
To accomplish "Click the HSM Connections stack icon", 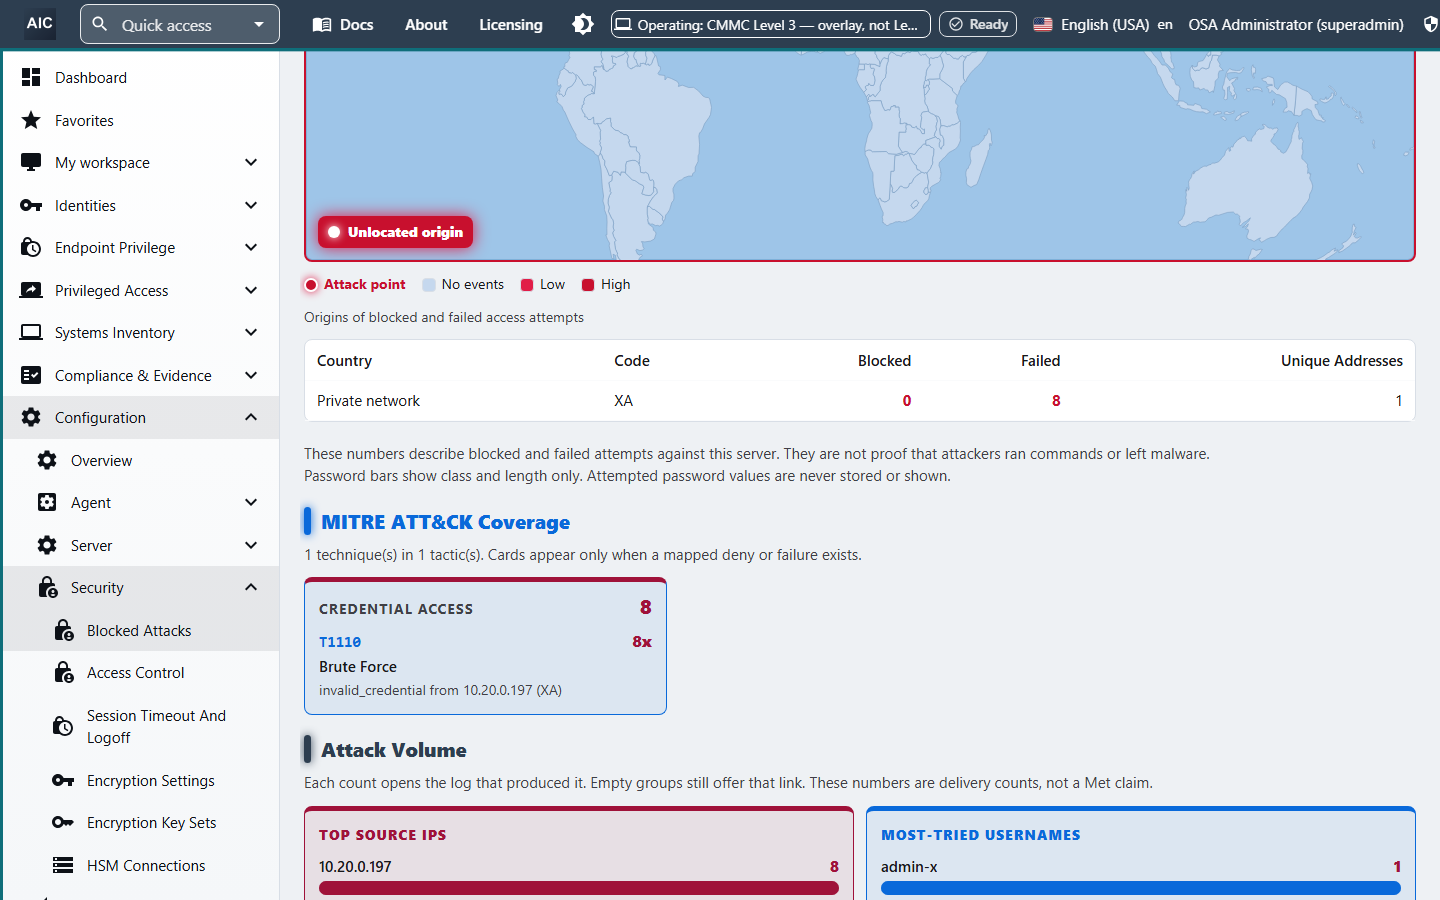I will pos(63,865).
